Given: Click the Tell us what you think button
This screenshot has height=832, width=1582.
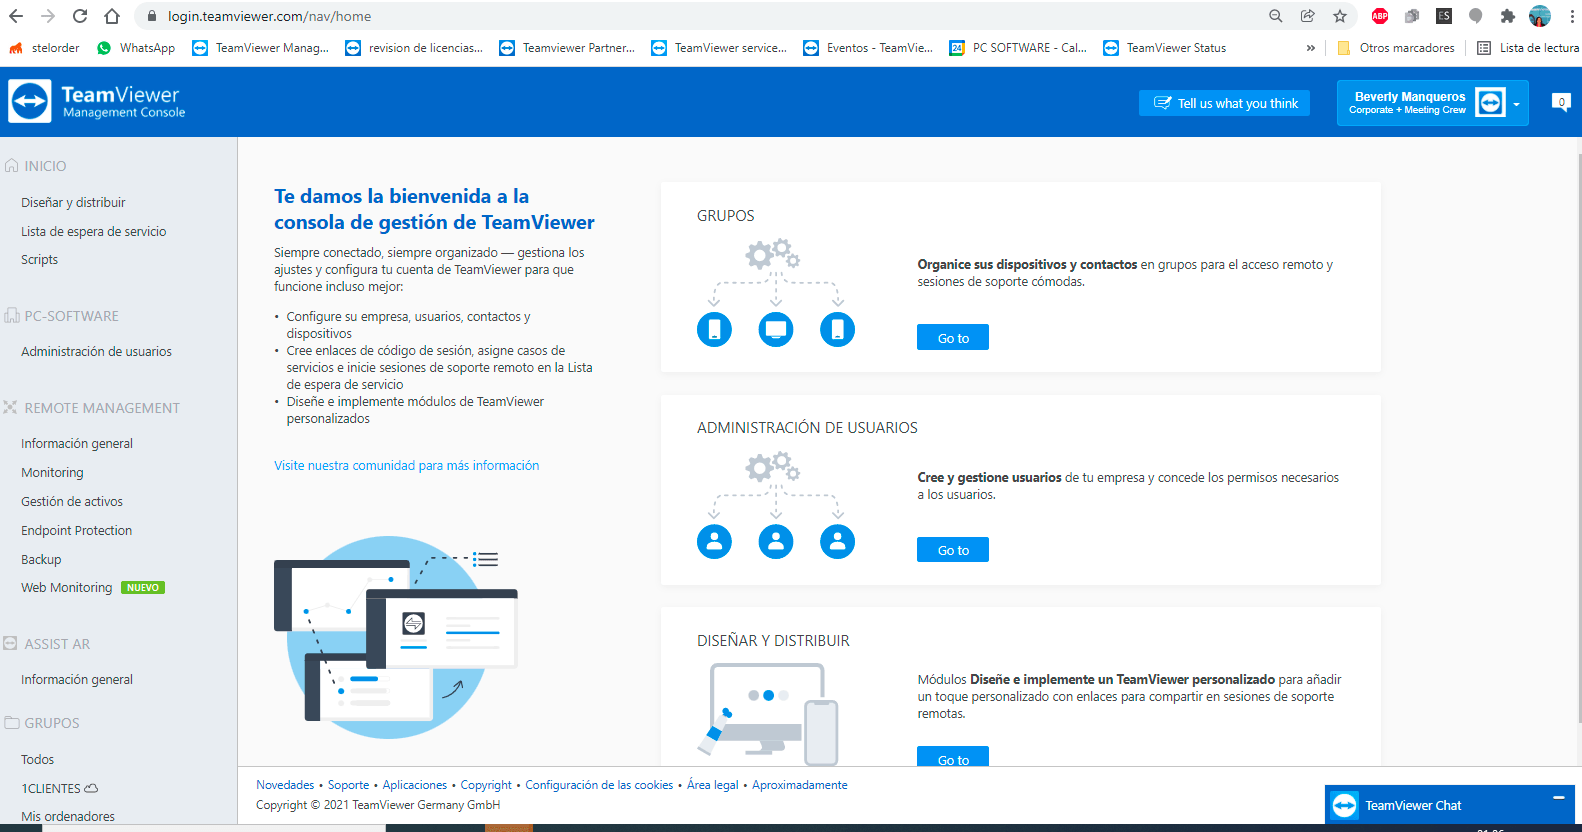Looking at the screenshot, I should click(1224, 103).
